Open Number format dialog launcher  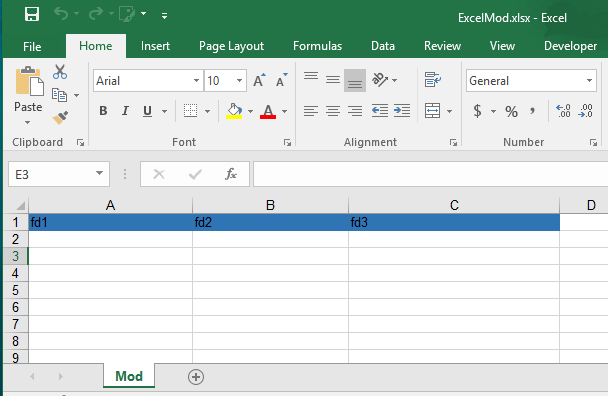tap(593, 143)
